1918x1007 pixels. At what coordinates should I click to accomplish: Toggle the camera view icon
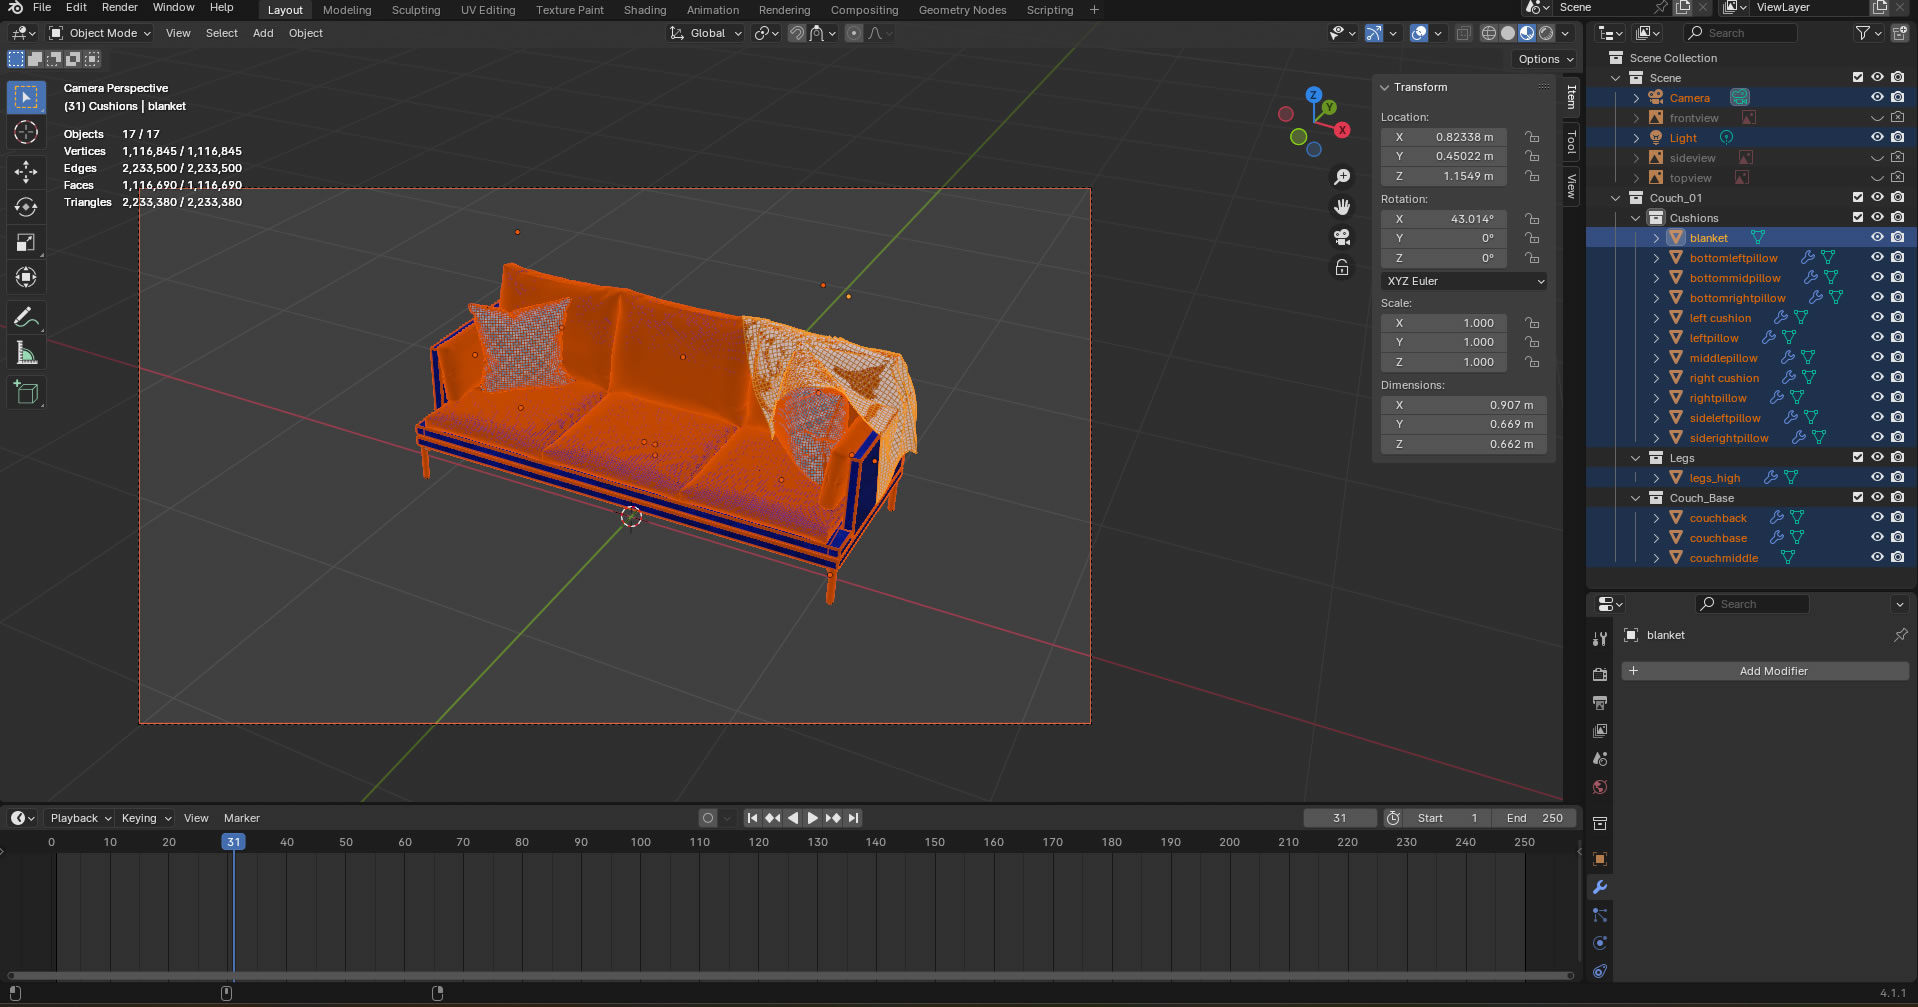click(x=1342, y=237)
